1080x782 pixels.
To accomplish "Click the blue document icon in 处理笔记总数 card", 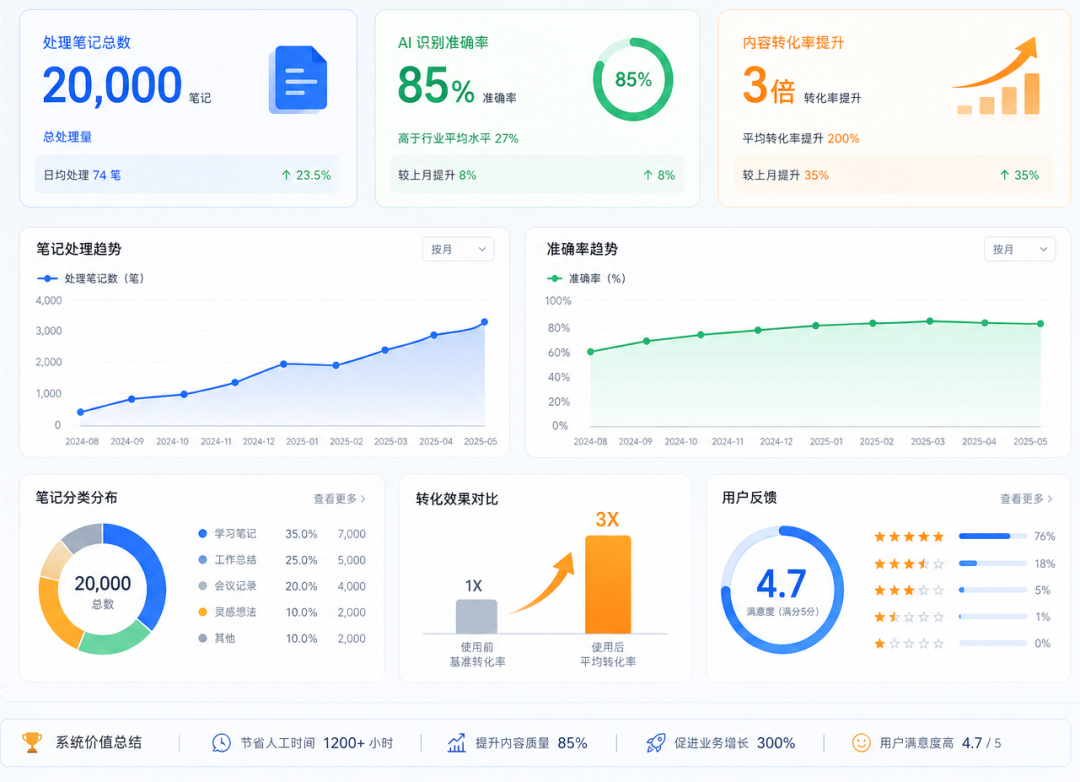I will point(298,79).
